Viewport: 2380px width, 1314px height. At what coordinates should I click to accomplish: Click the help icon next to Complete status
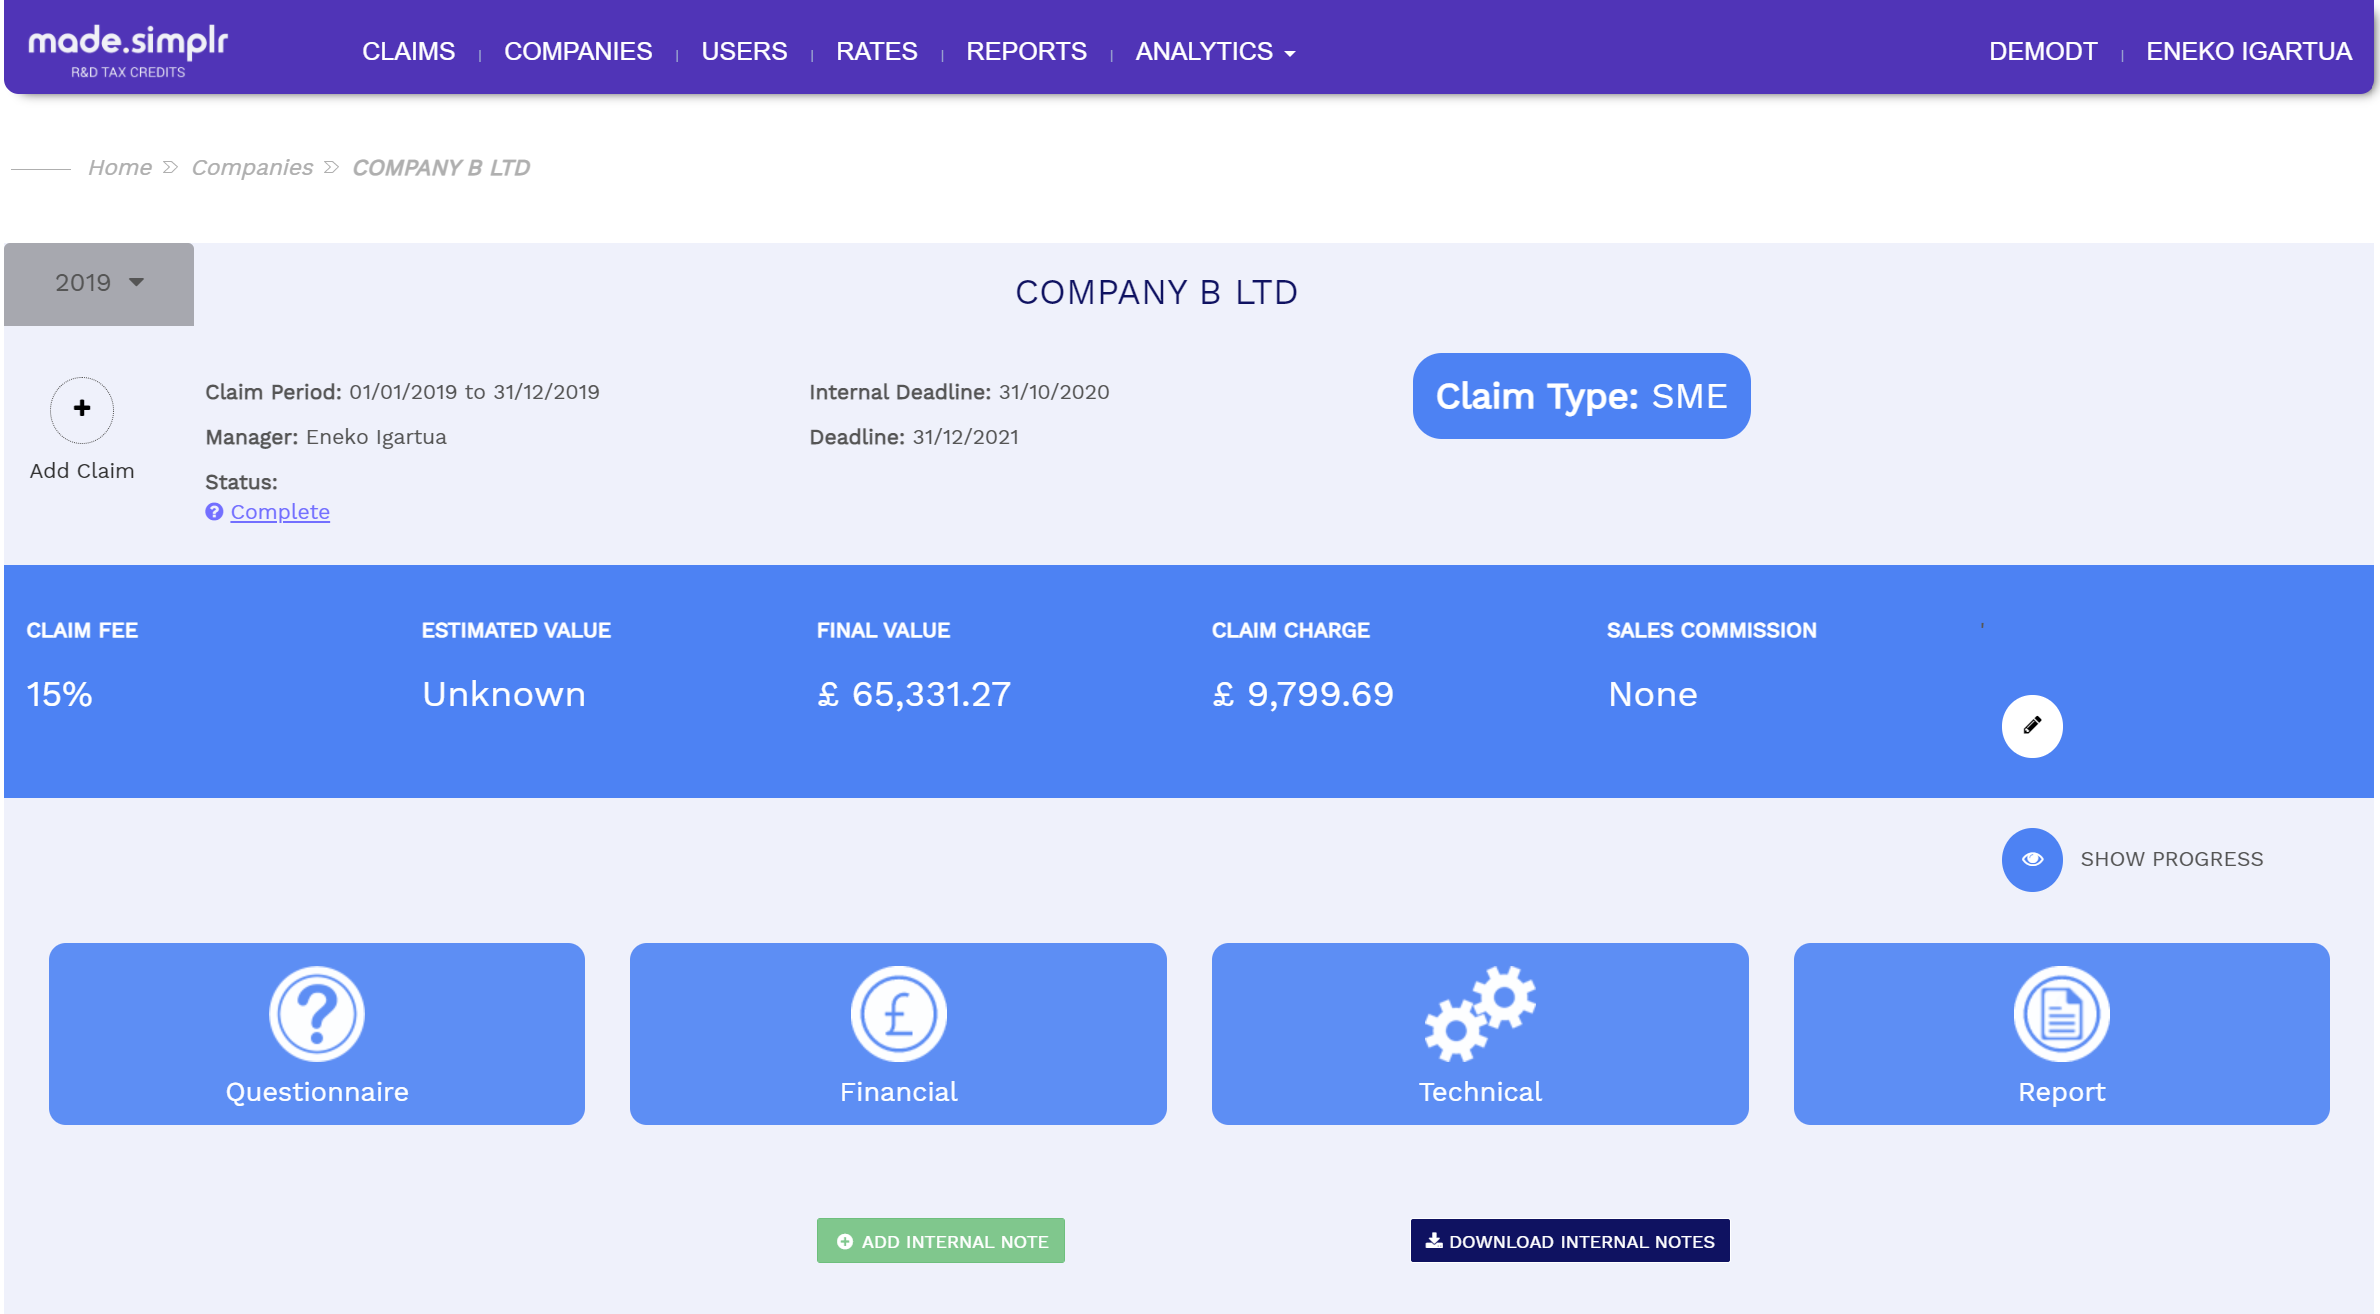[x=214, y=511]
